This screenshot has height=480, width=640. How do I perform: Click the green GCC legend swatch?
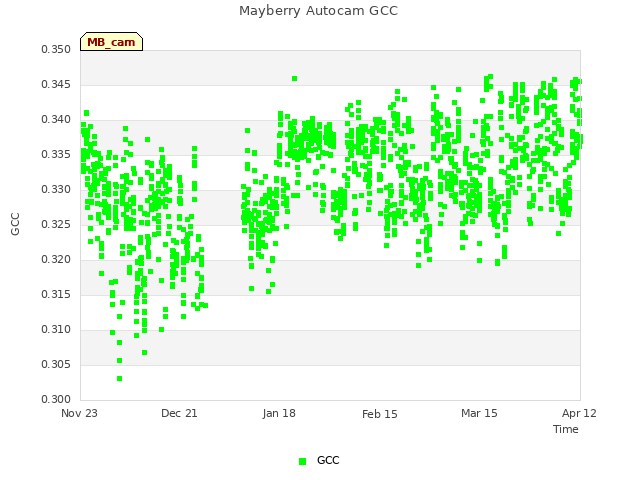302,461
